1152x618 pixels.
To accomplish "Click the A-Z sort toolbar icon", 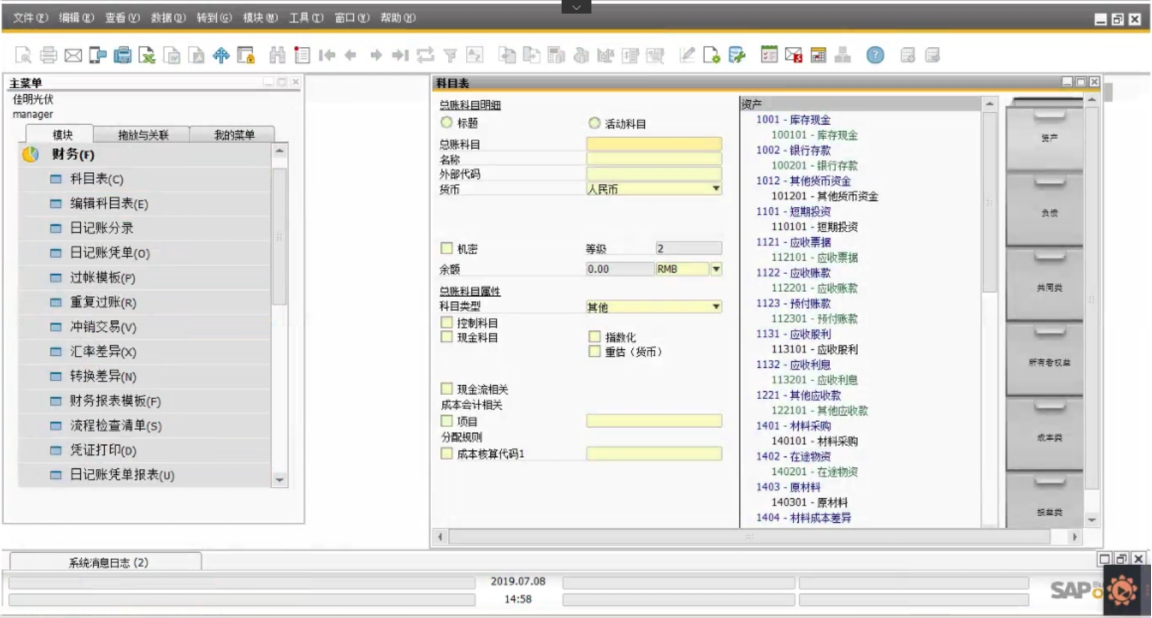I will tap(475, 55).
